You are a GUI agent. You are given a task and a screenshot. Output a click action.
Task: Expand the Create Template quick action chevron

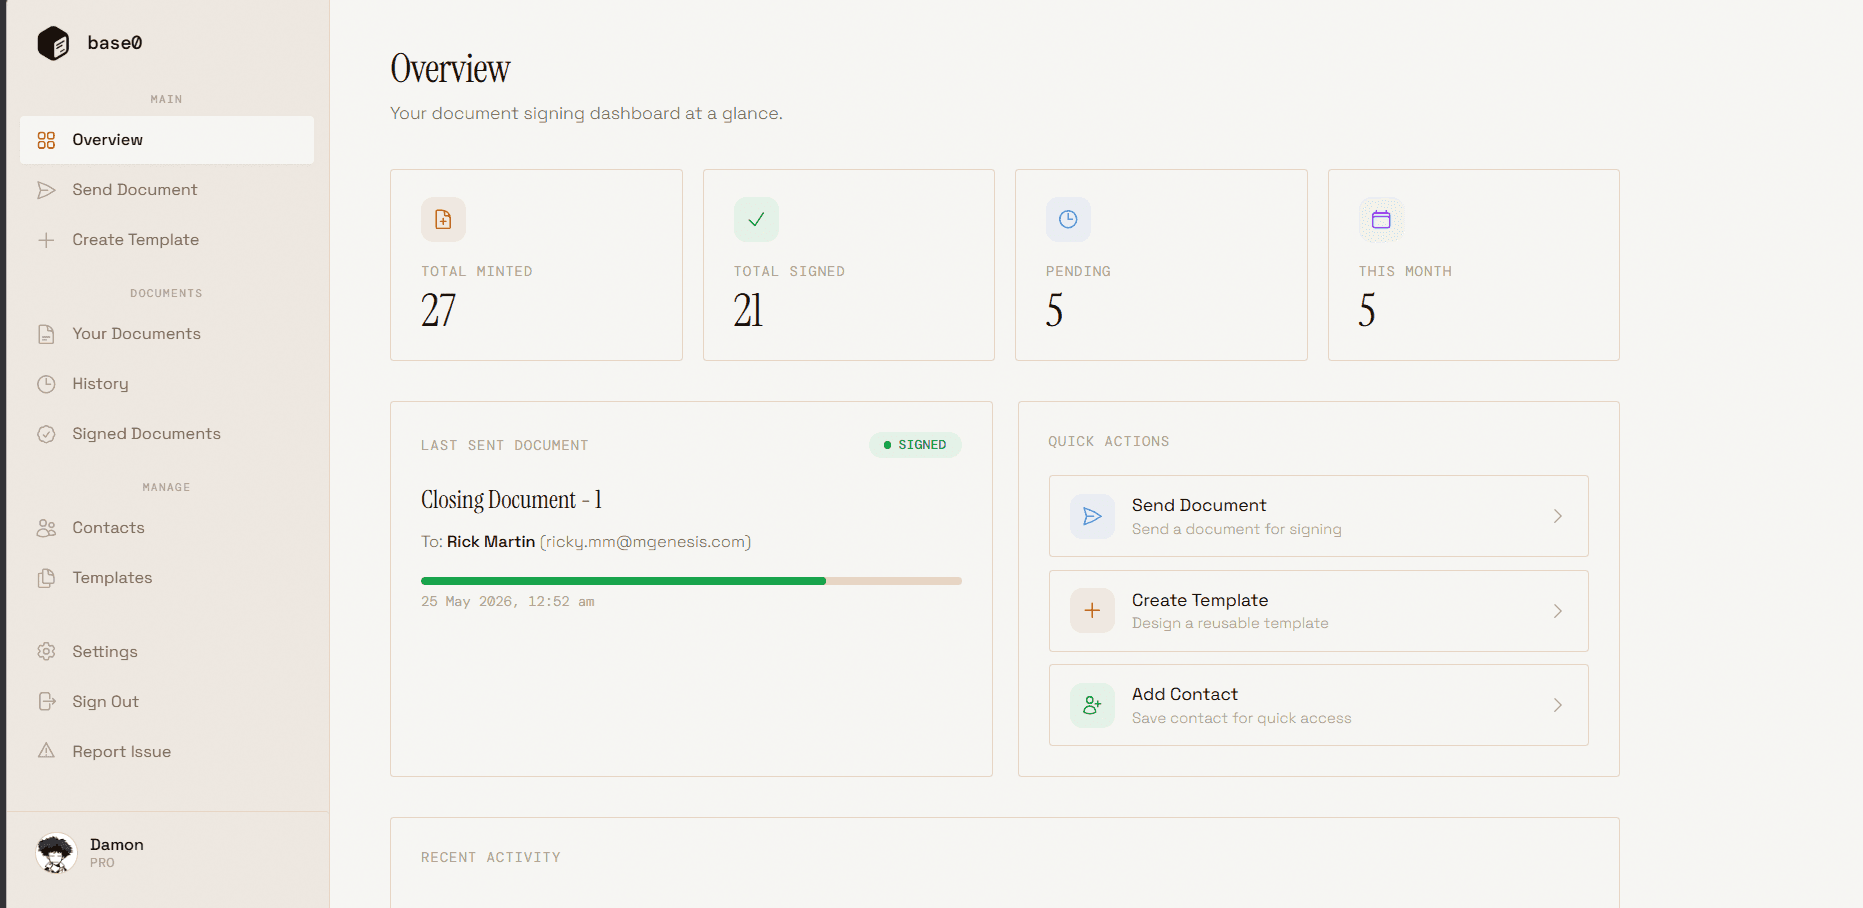[1557, 611]
